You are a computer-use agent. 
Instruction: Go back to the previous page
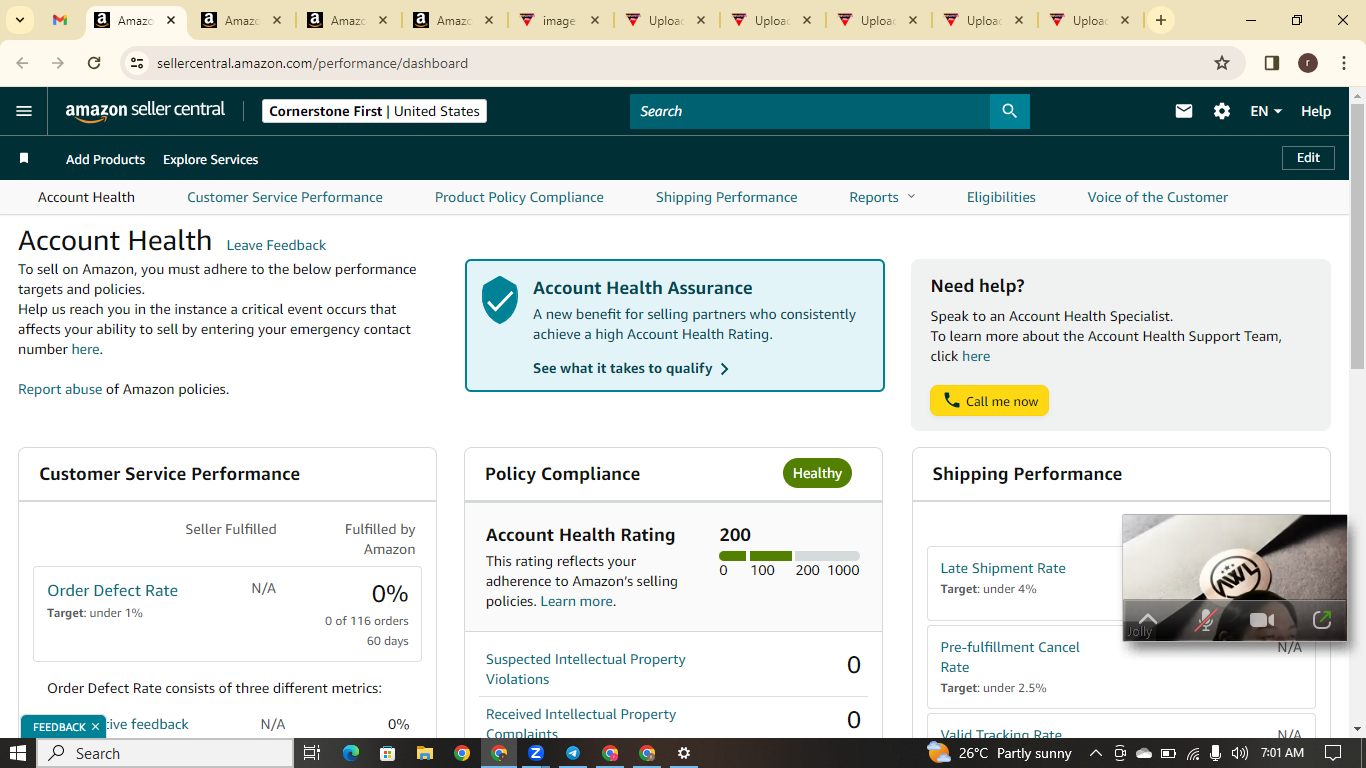[22, 63]
